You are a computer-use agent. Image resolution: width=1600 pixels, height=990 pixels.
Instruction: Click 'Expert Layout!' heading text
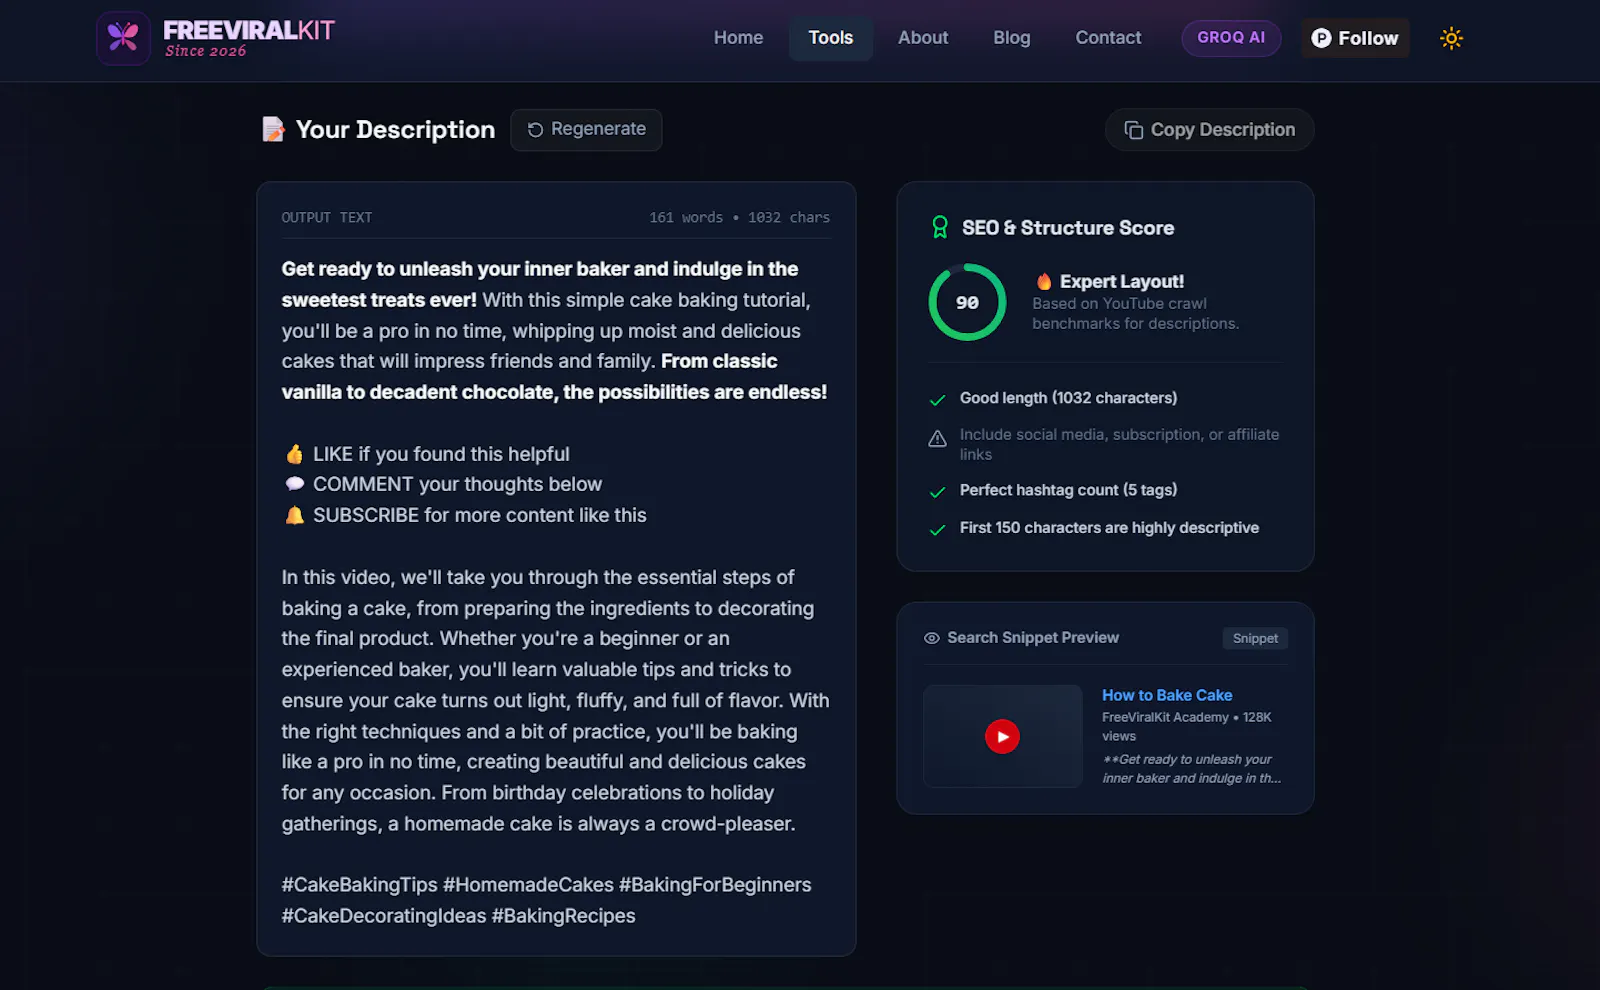tap(1122, 282)
